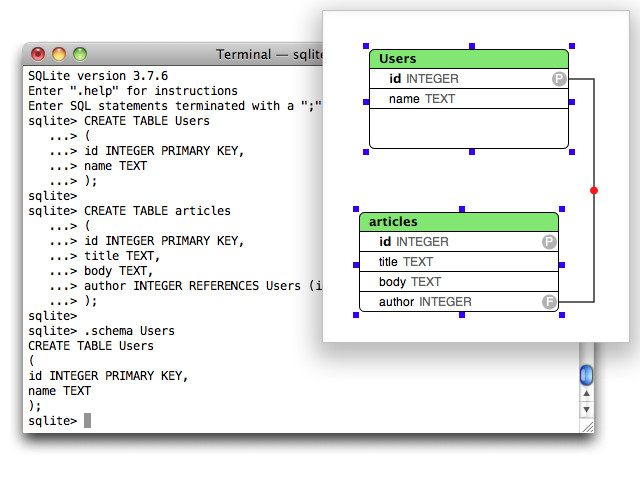Click 'Enter ".help" for instructions' line

[x=133, y=91]
